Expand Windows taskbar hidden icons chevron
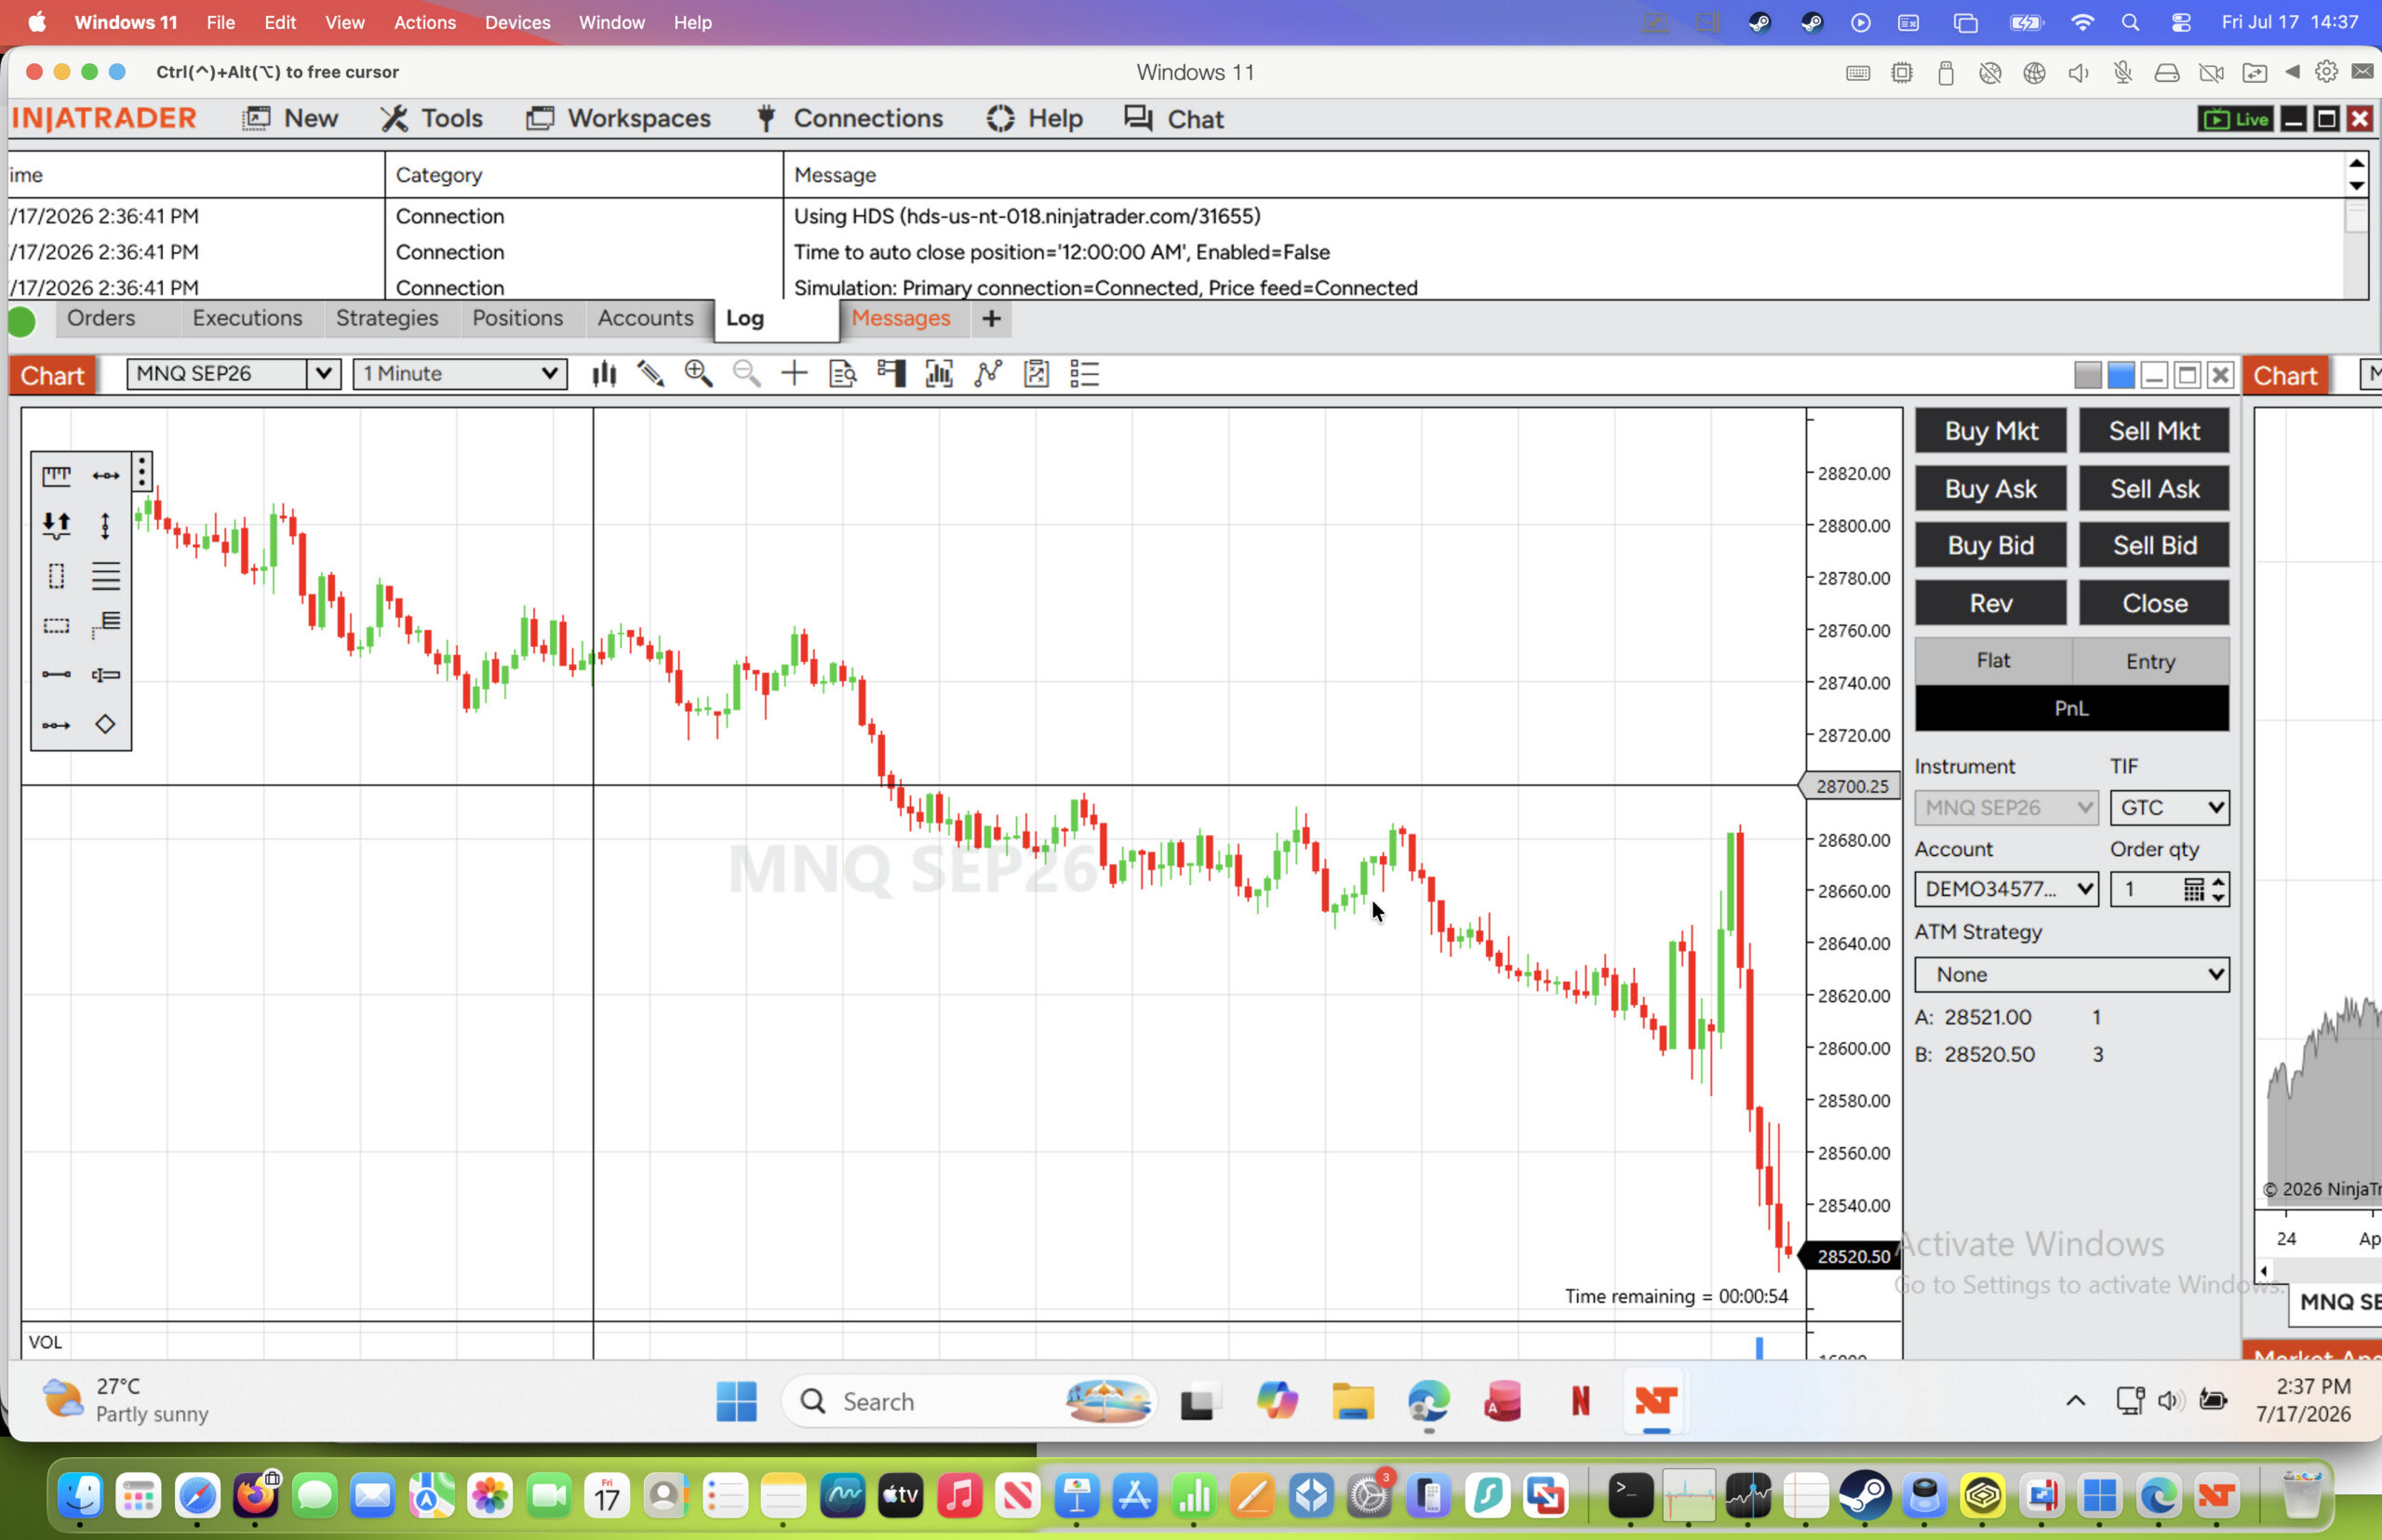This screenshot has height=1540, width=2382. pos(2075,1400)
